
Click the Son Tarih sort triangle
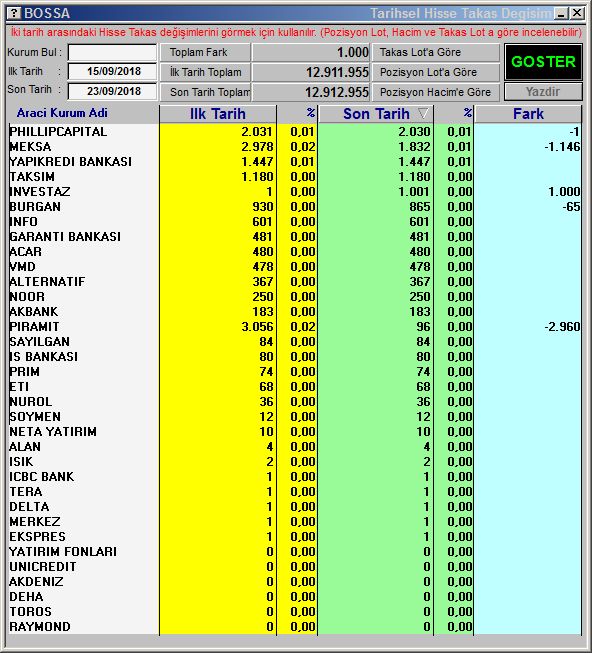point(423,114)
